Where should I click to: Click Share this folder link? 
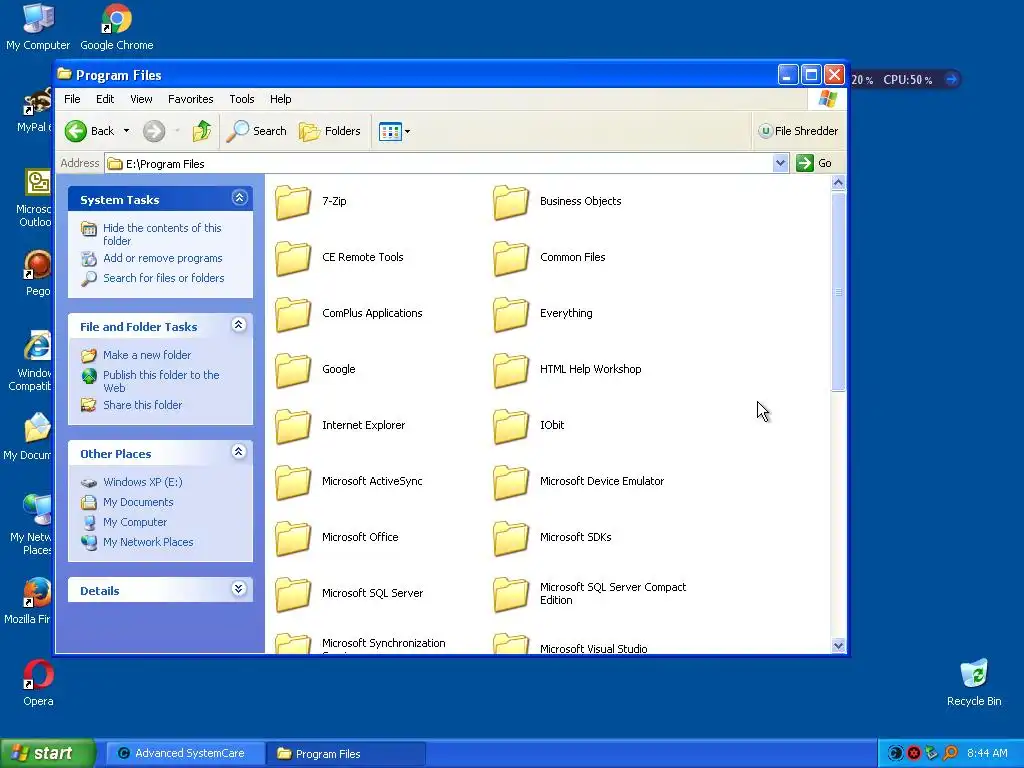[142, 405]
